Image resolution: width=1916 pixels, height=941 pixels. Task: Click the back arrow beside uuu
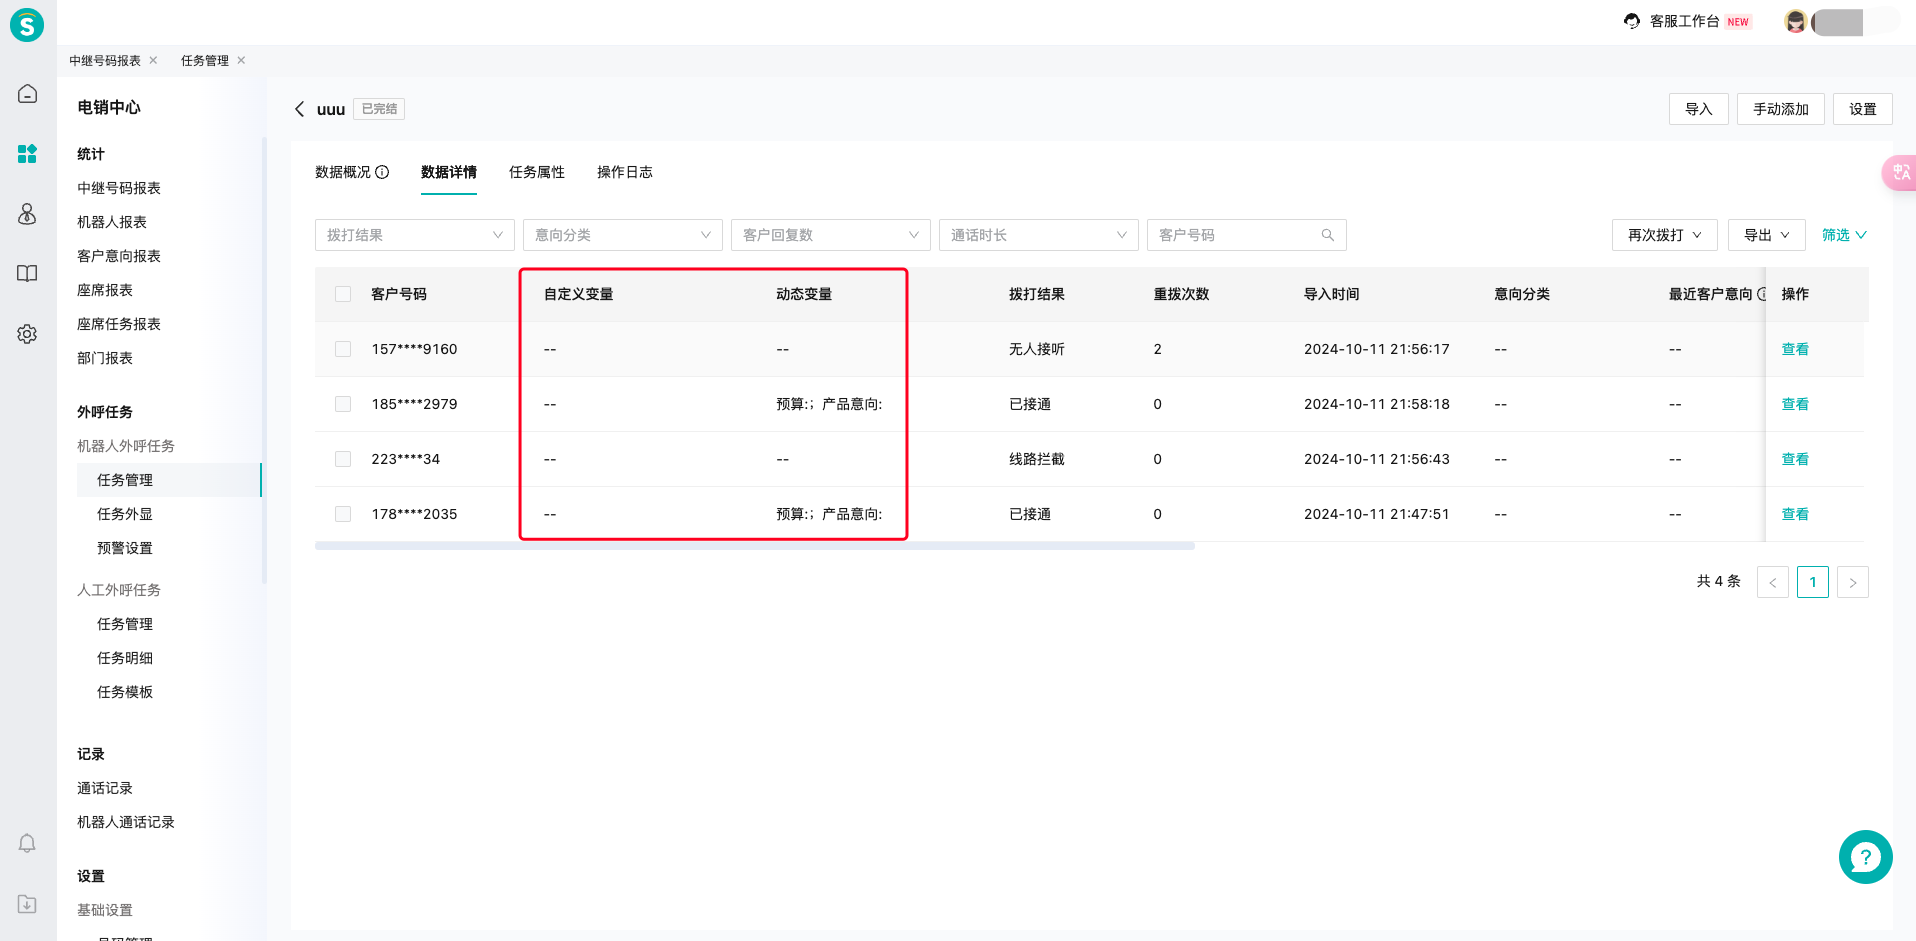299,109
